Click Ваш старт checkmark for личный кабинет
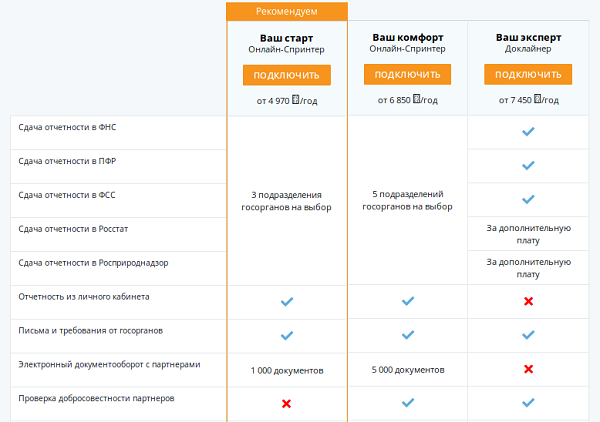The image size is (600, 422). click(286, 301)
